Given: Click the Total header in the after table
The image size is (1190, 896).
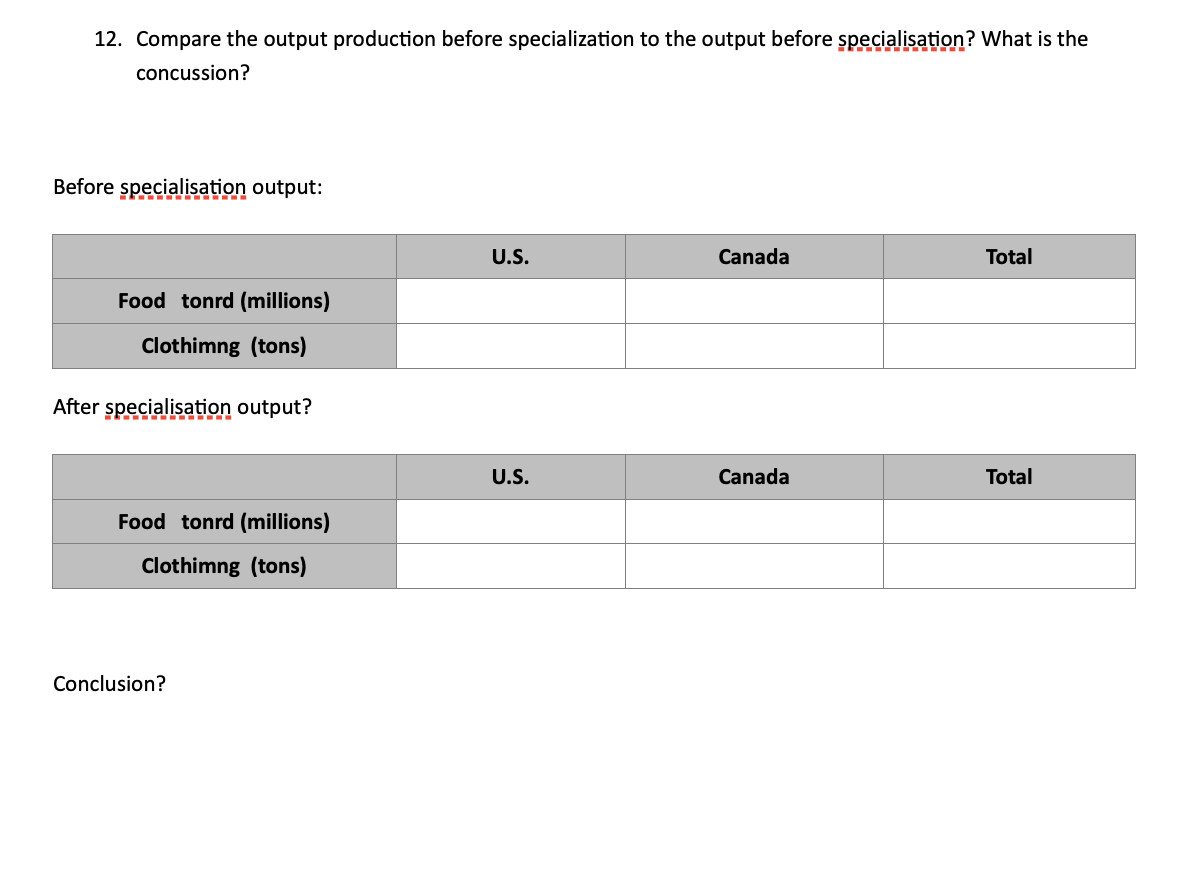Looking at the screenshot, I should 1008,476.
